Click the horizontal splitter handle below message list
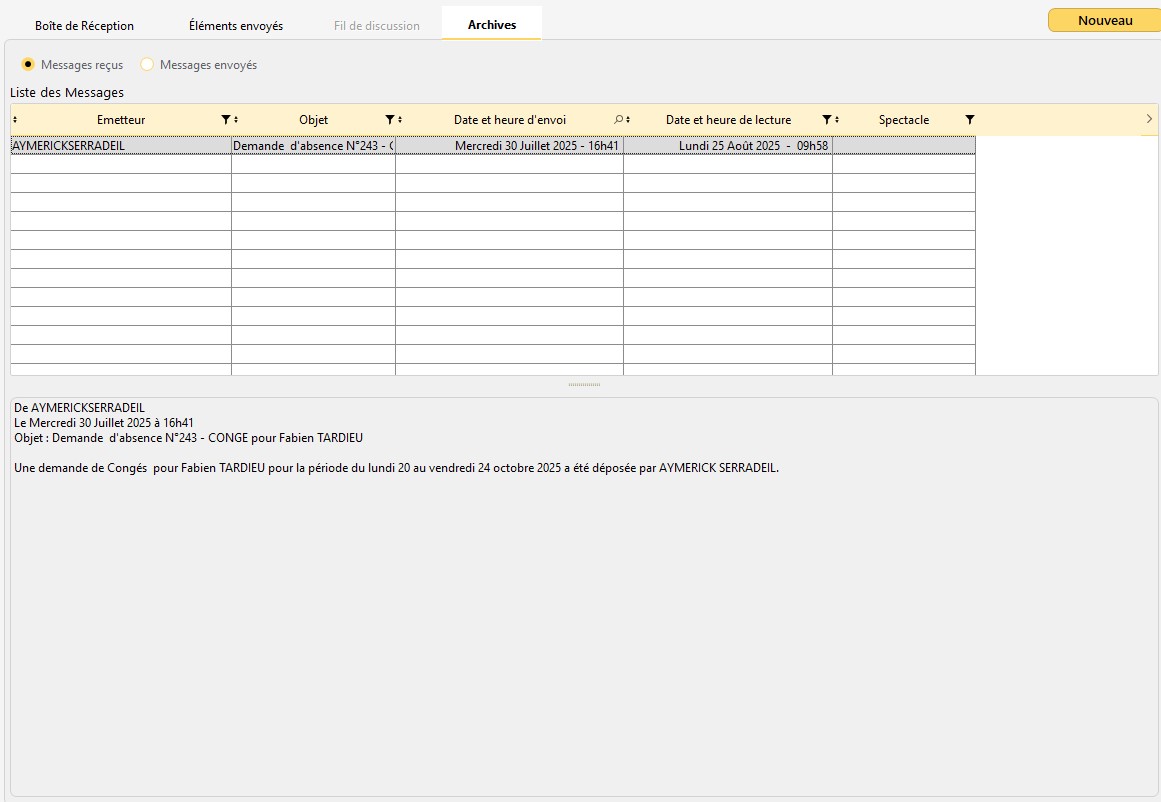 pyautogui.click(x=584, y=385)
